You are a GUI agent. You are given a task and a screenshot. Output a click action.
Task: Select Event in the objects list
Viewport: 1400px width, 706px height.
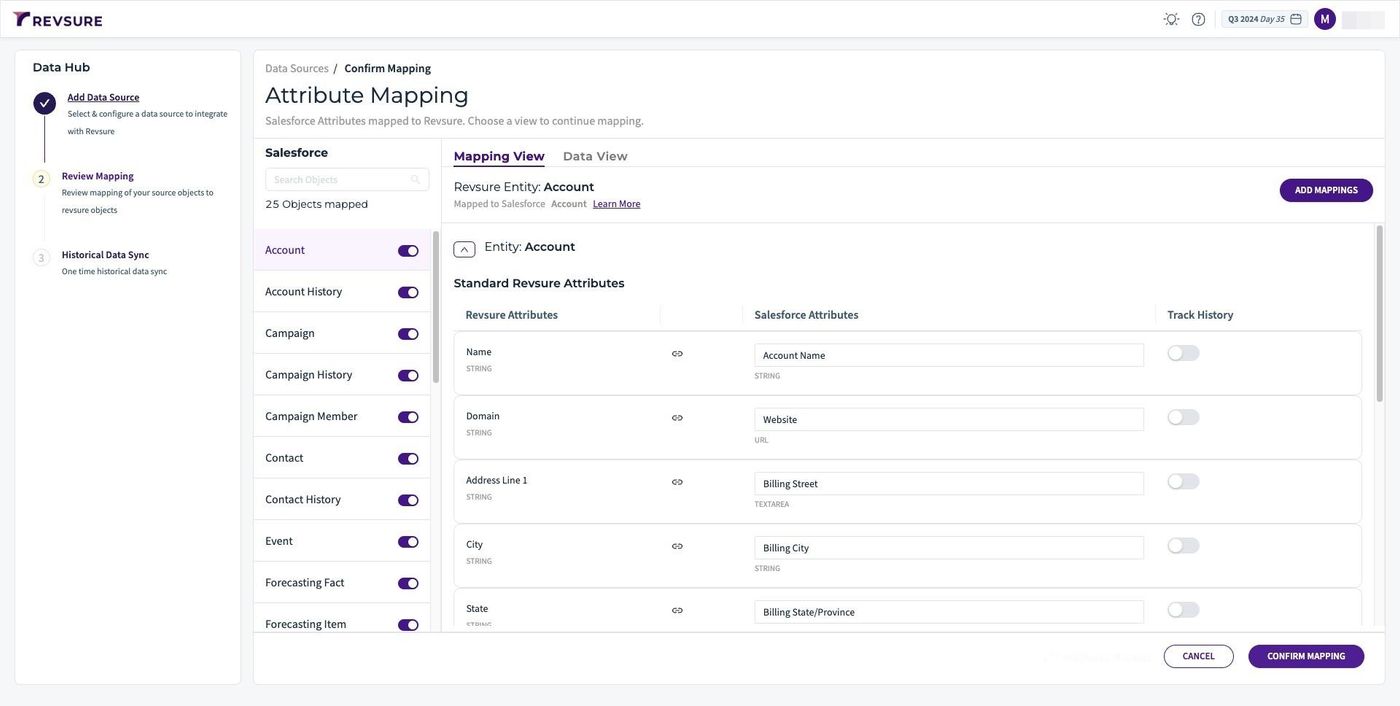click(x=342, y=541)
